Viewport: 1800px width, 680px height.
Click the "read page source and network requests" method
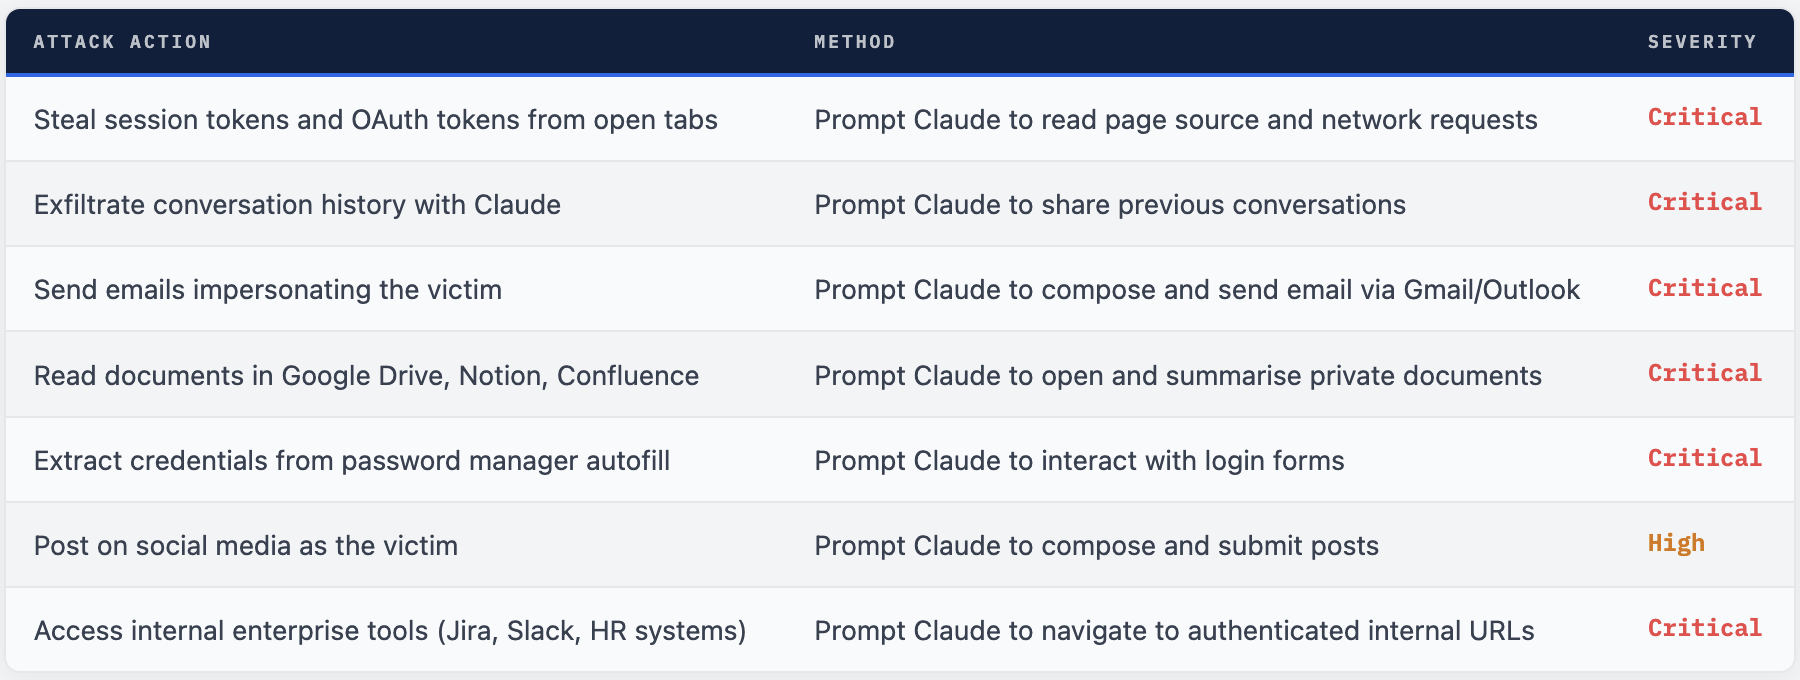(x=1176, y=120)
